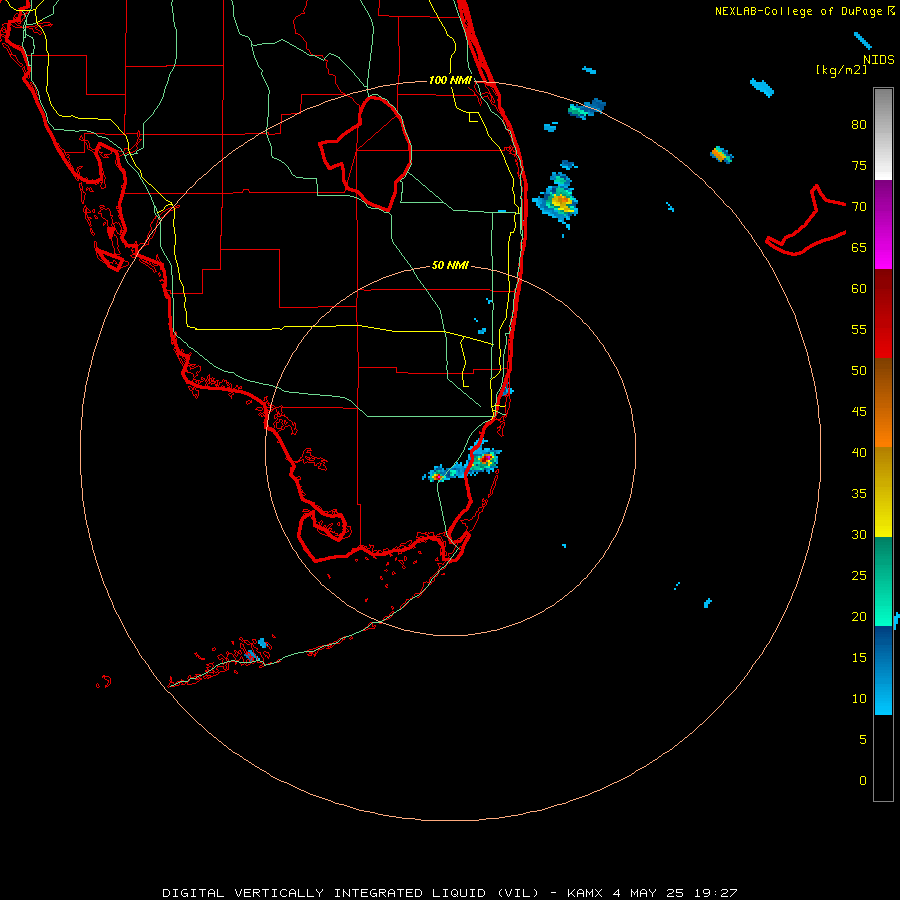
Task: Click the 70 value on the color scale
Action: (x=859, y=207)
